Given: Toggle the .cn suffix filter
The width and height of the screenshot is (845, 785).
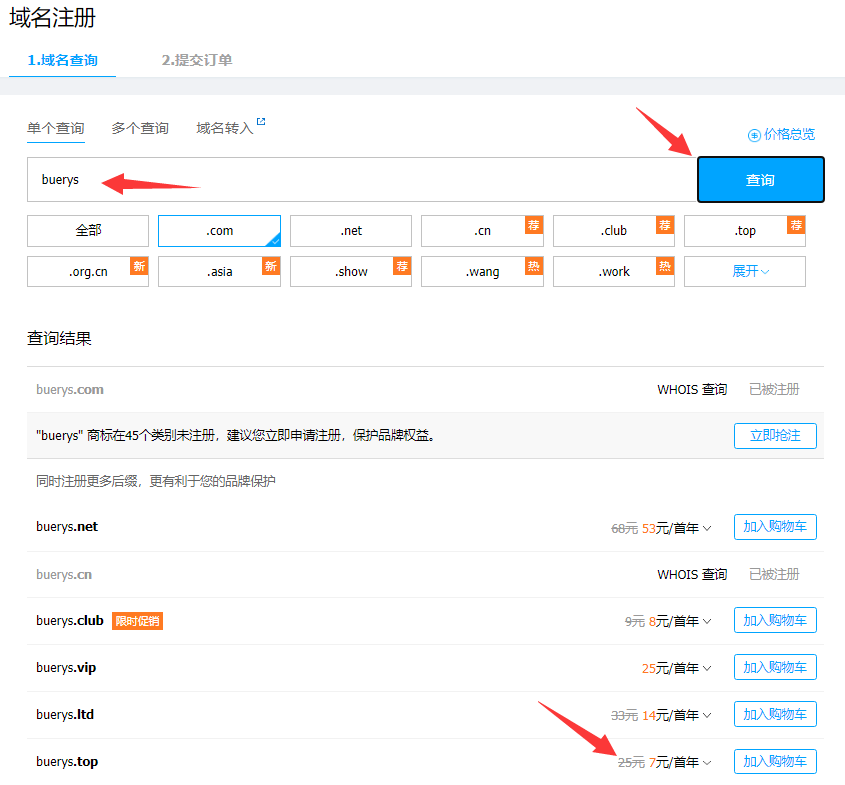Looking at the screenshot, I should [x=482, y=231].
